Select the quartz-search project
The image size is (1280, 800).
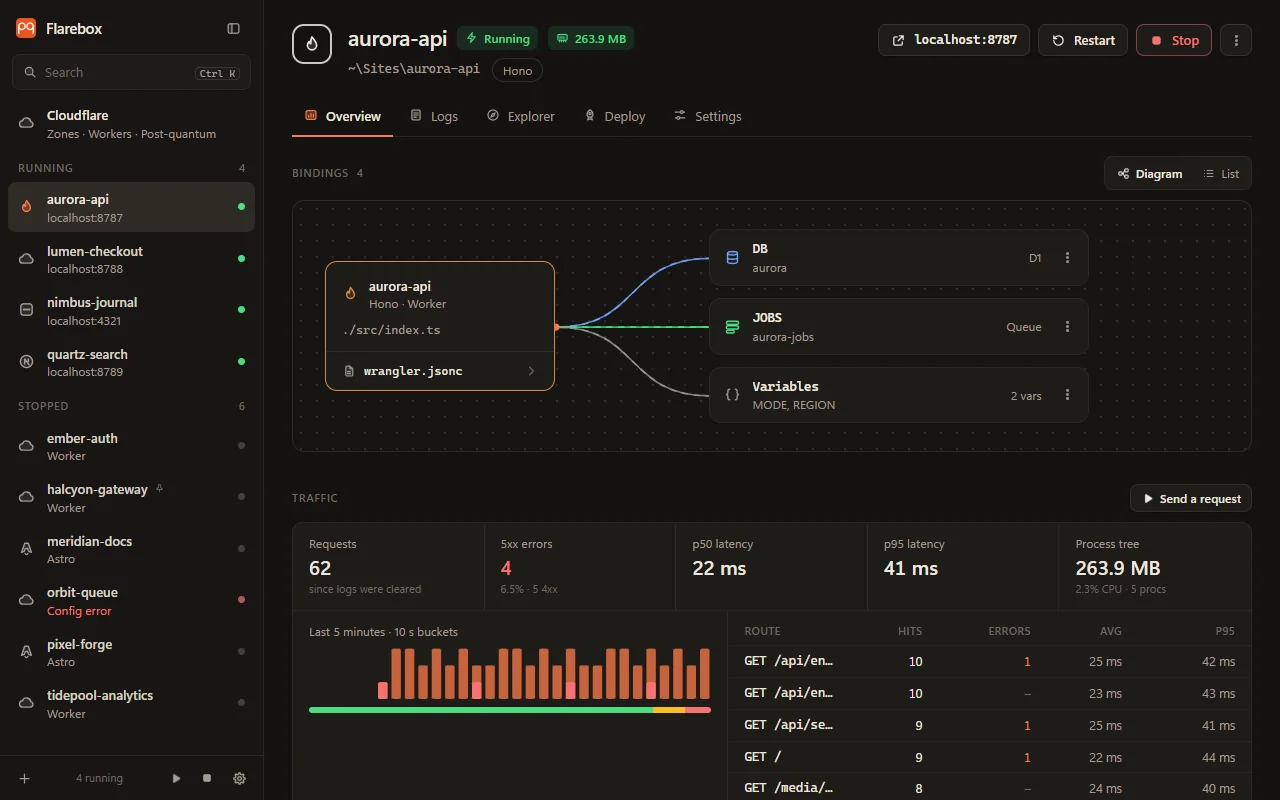tap(131, 362)
